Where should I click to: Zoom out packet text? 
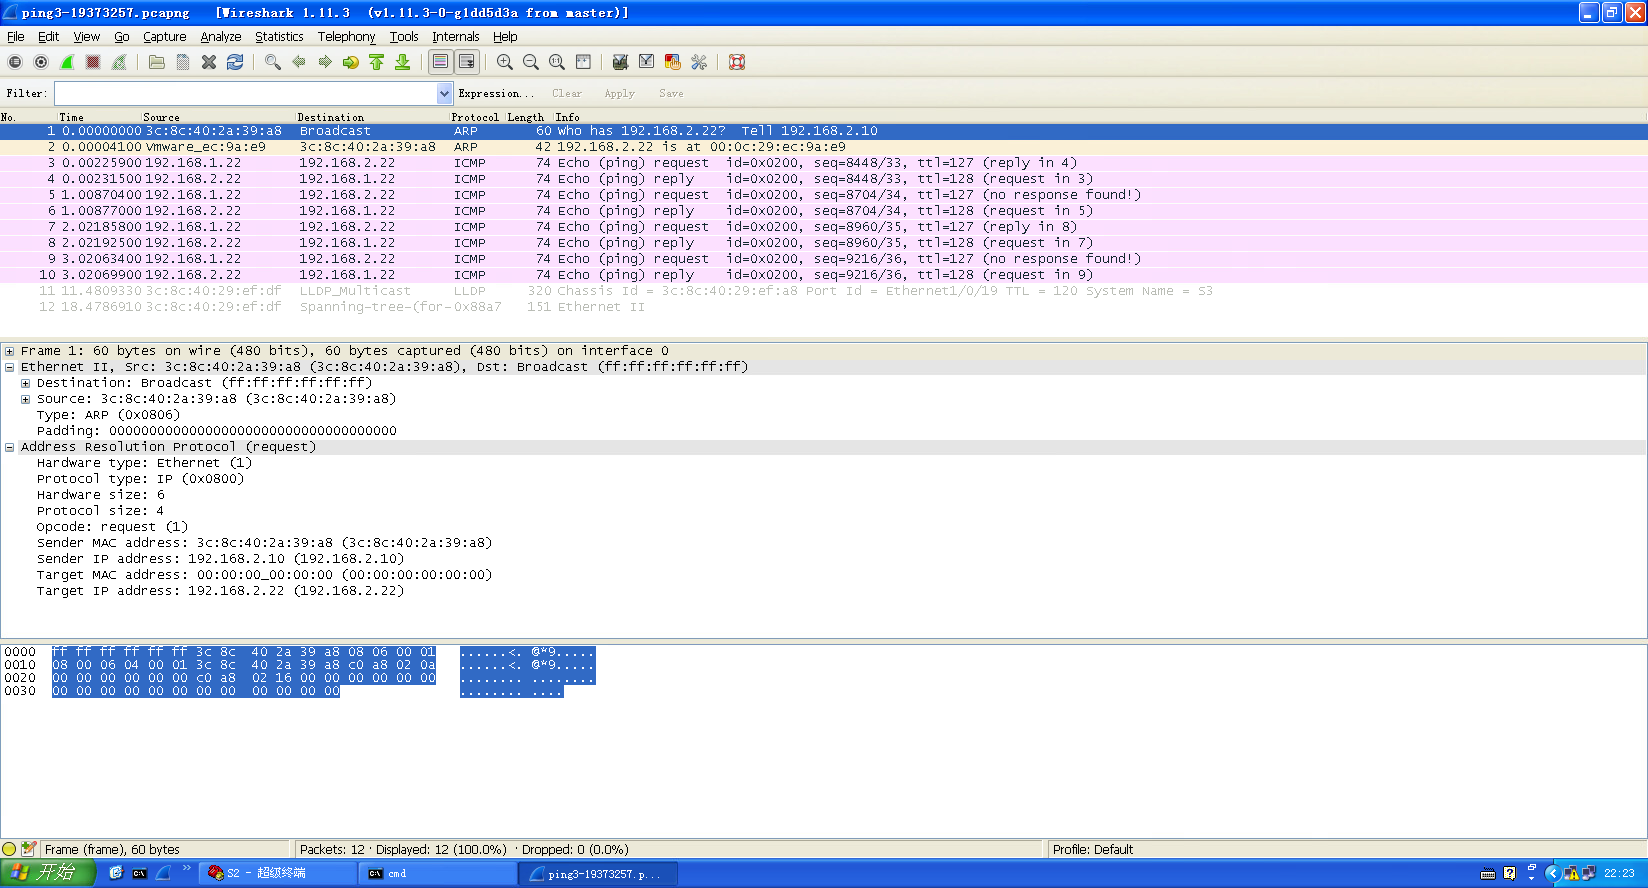(x=531, y=62)
